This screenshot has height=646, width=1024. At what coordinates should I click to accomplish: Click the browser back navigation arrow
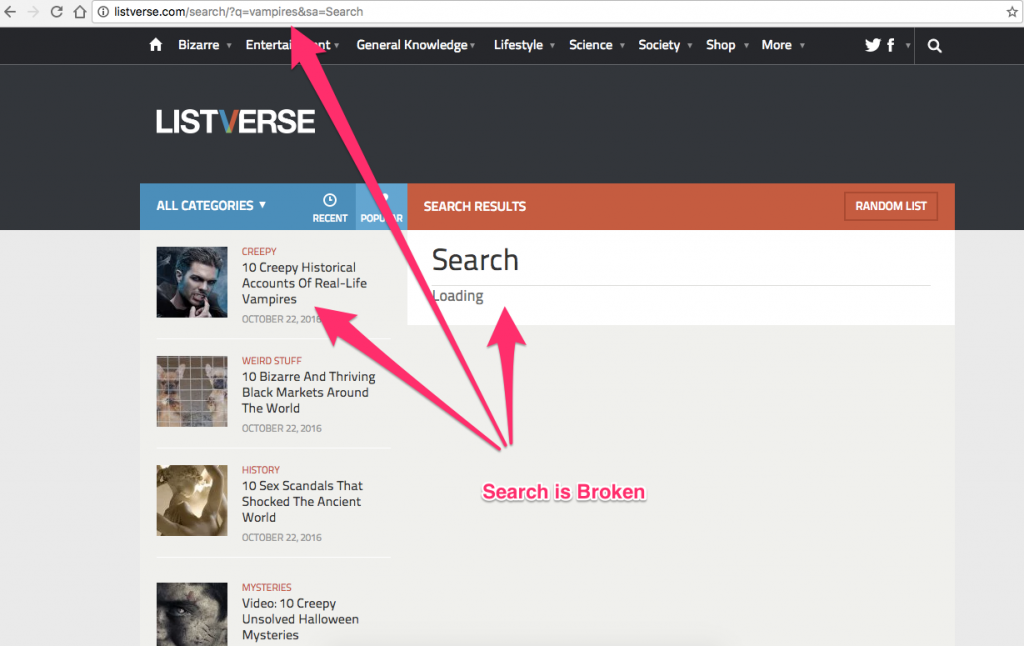pos(13,13)
